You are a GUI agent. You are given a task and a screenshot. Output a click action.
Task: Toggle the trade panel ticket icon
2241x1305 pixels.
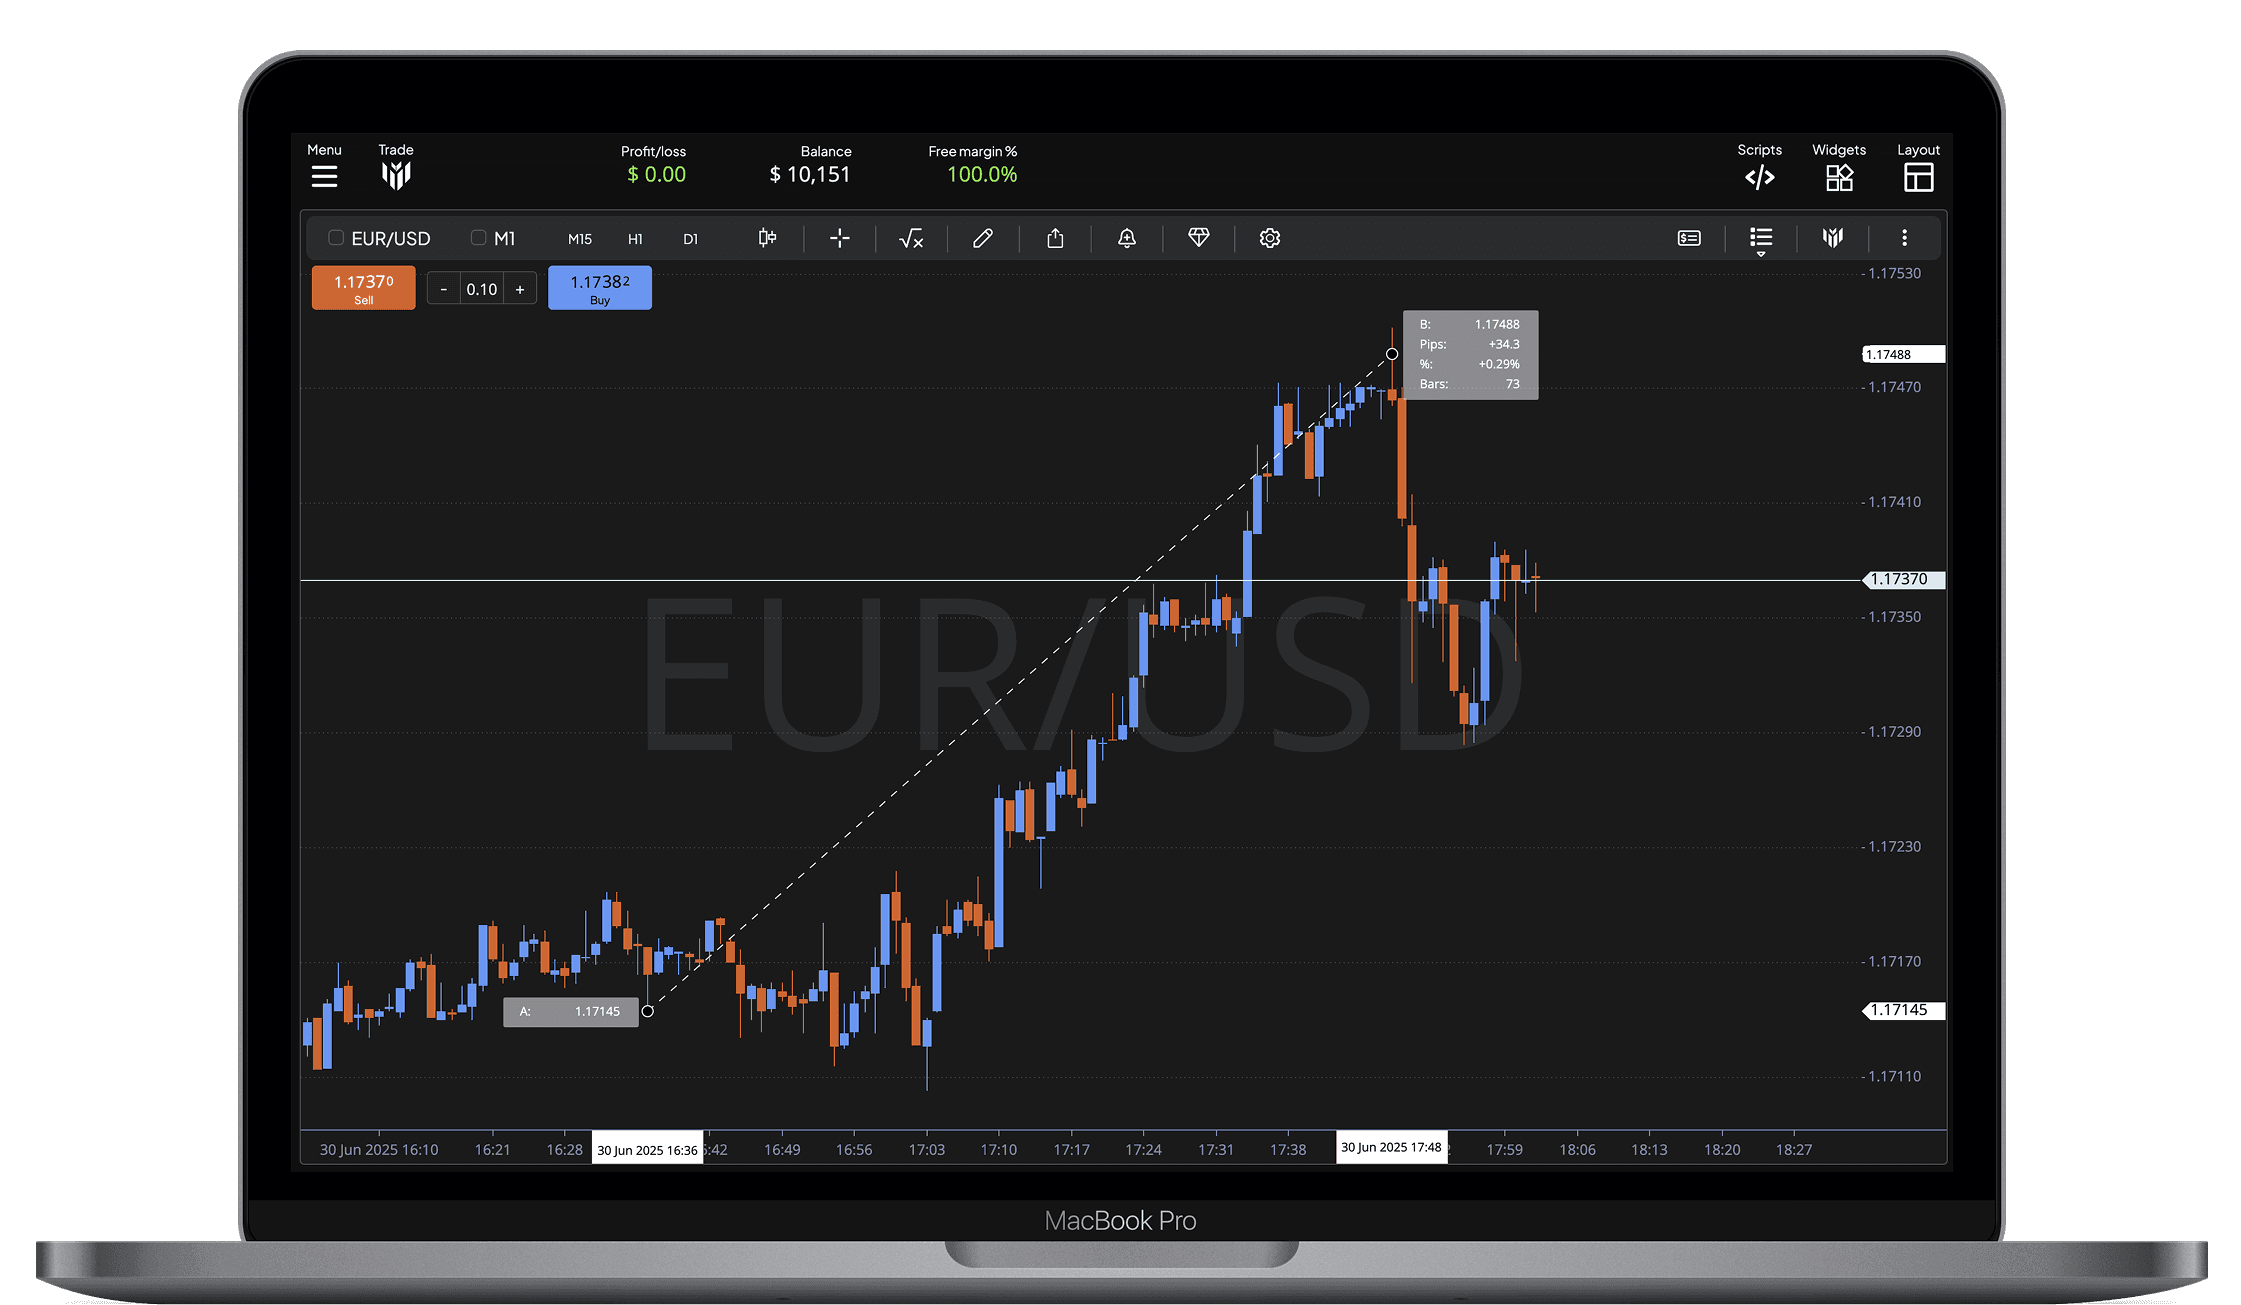click(1689, 238)
